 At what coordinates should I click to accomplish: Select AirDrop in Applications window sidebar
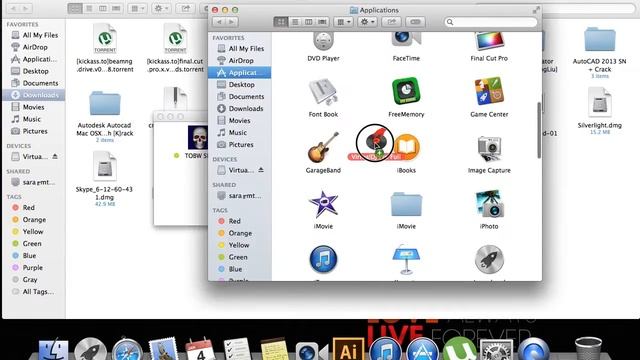coord(240,60)
